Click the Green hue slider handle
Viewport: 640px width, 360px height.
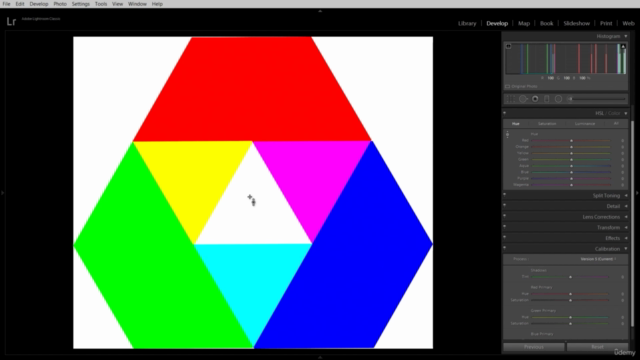click(571, 160)
